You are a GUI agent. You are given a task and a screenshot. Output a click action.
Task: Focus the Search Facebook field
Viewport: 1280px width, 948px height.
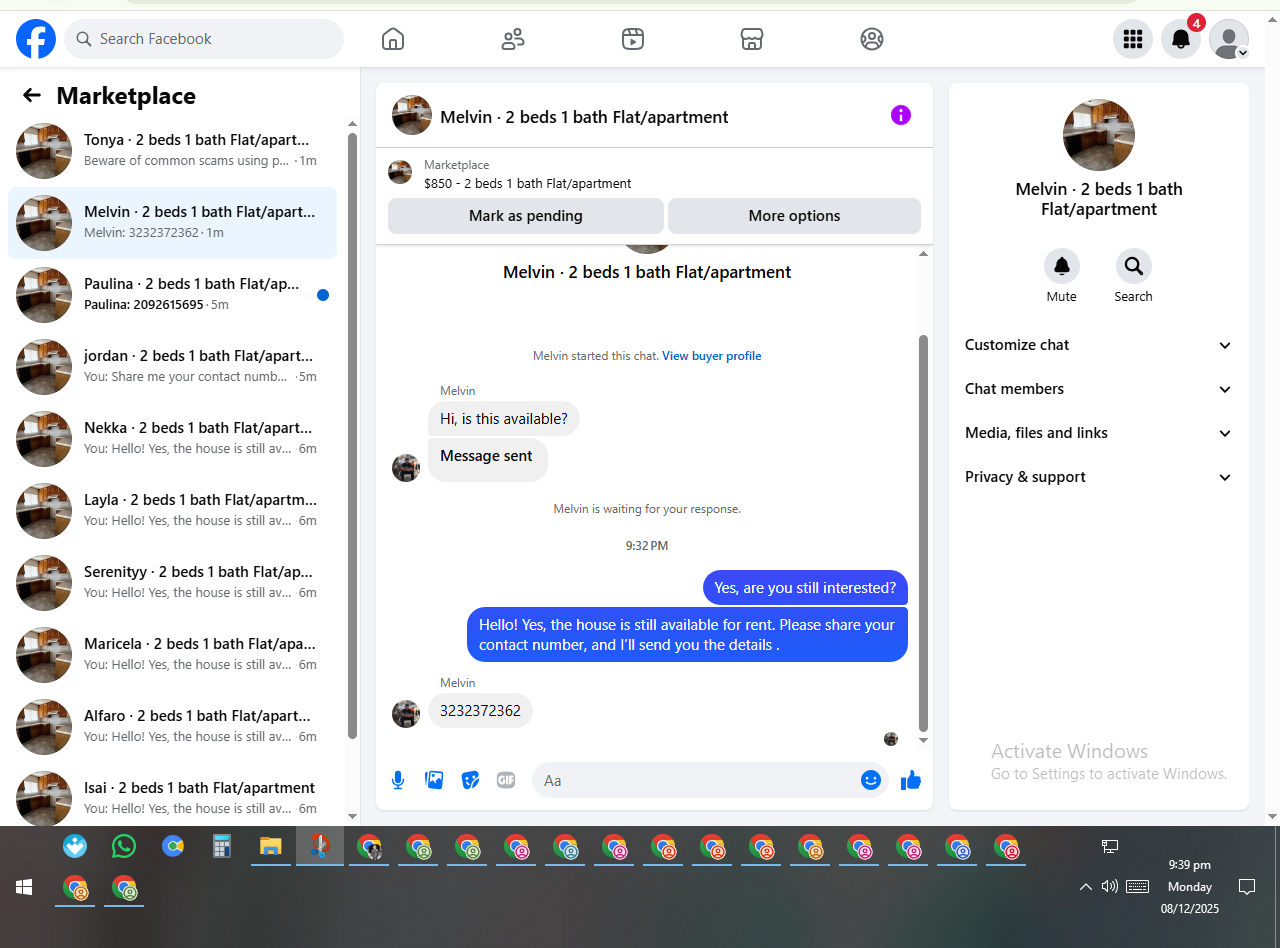pyautogui.click(x=204, y=39)
